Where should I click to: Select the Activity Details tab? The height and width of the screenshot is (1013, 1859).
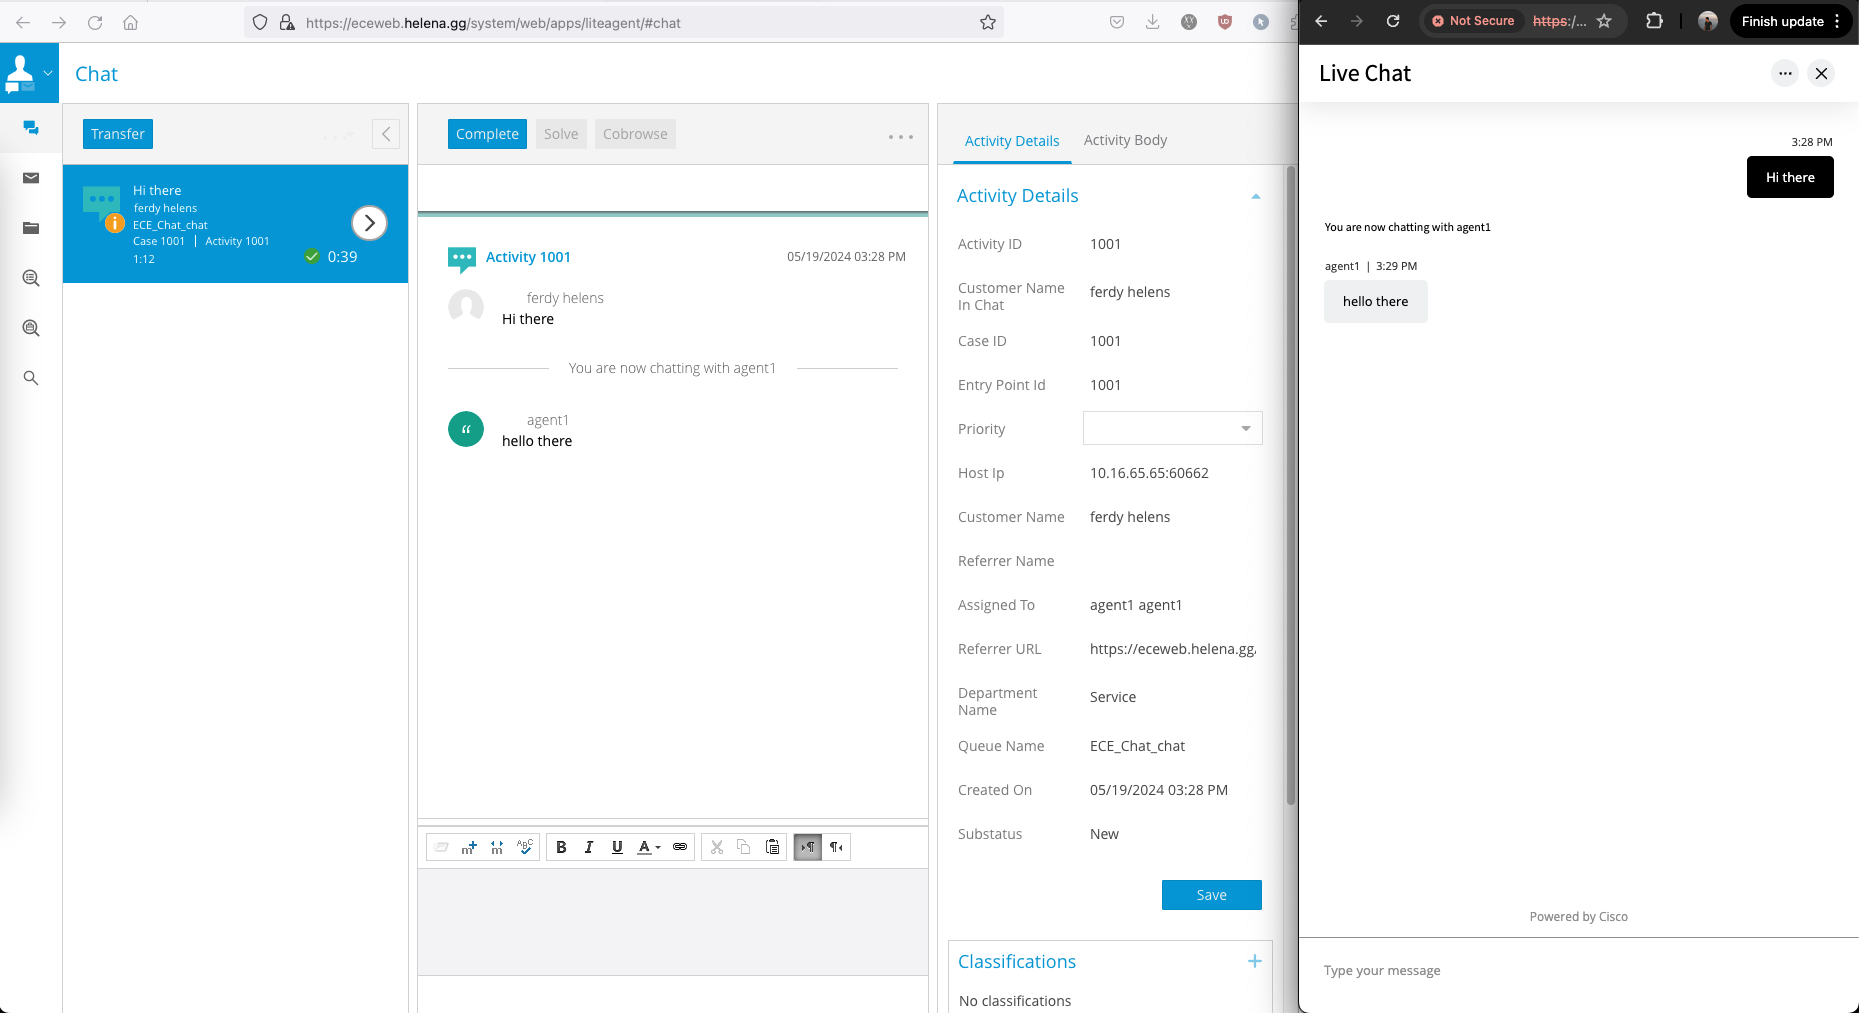pos(1011,141)
